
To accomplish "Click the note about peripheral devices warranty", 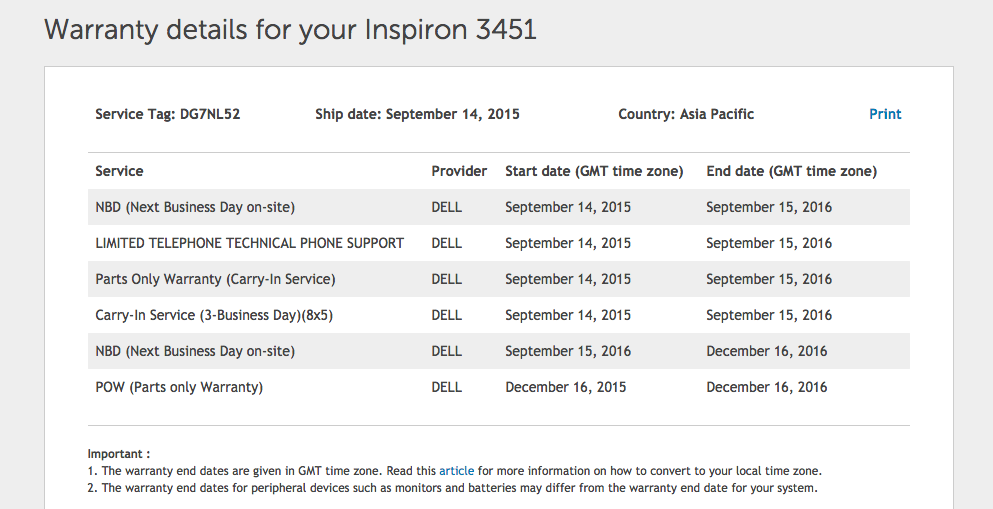I will pyautogui.click(x=453, y=488).
